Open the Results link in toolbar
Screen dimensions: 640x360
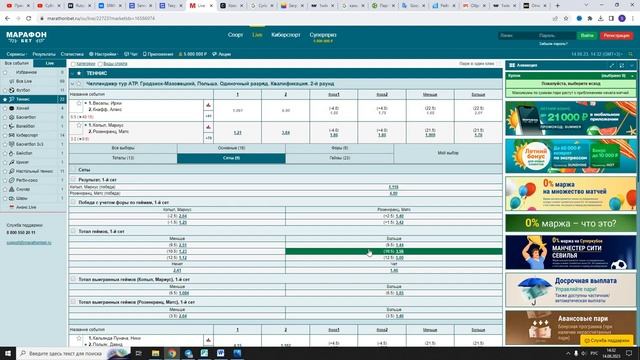(44, 54)
